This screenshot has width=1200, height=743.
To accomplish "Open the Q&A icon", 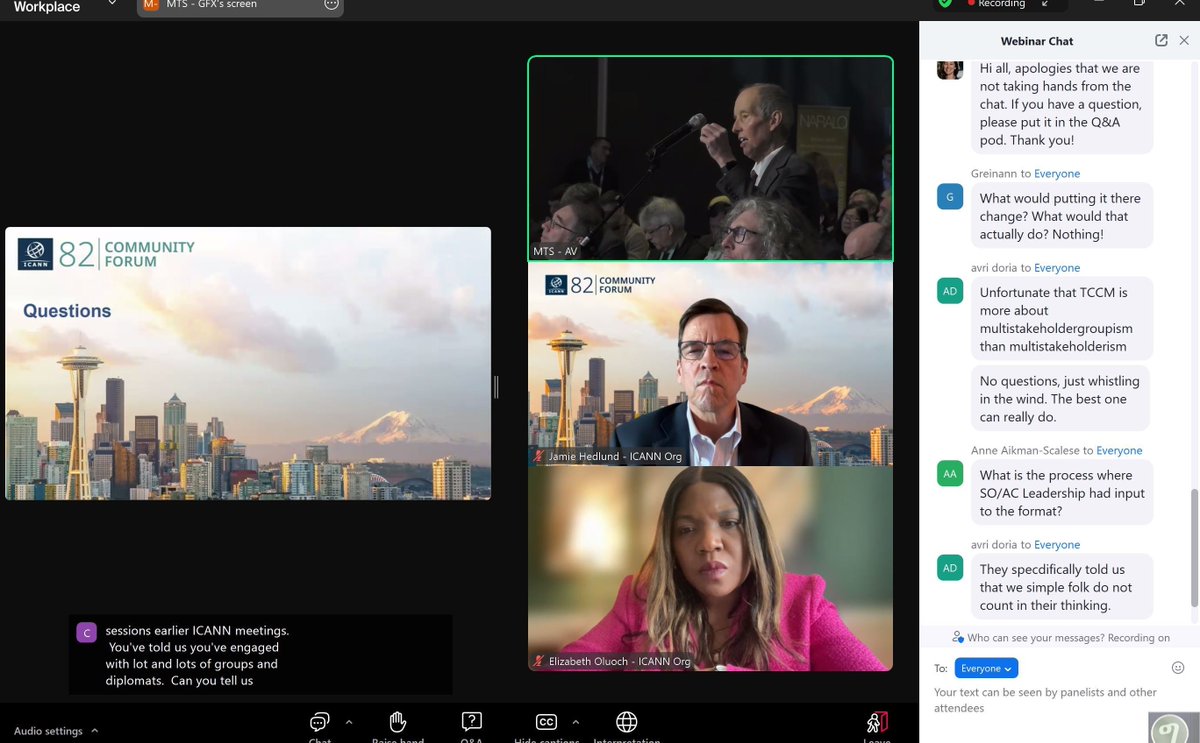I will (471, 722).
